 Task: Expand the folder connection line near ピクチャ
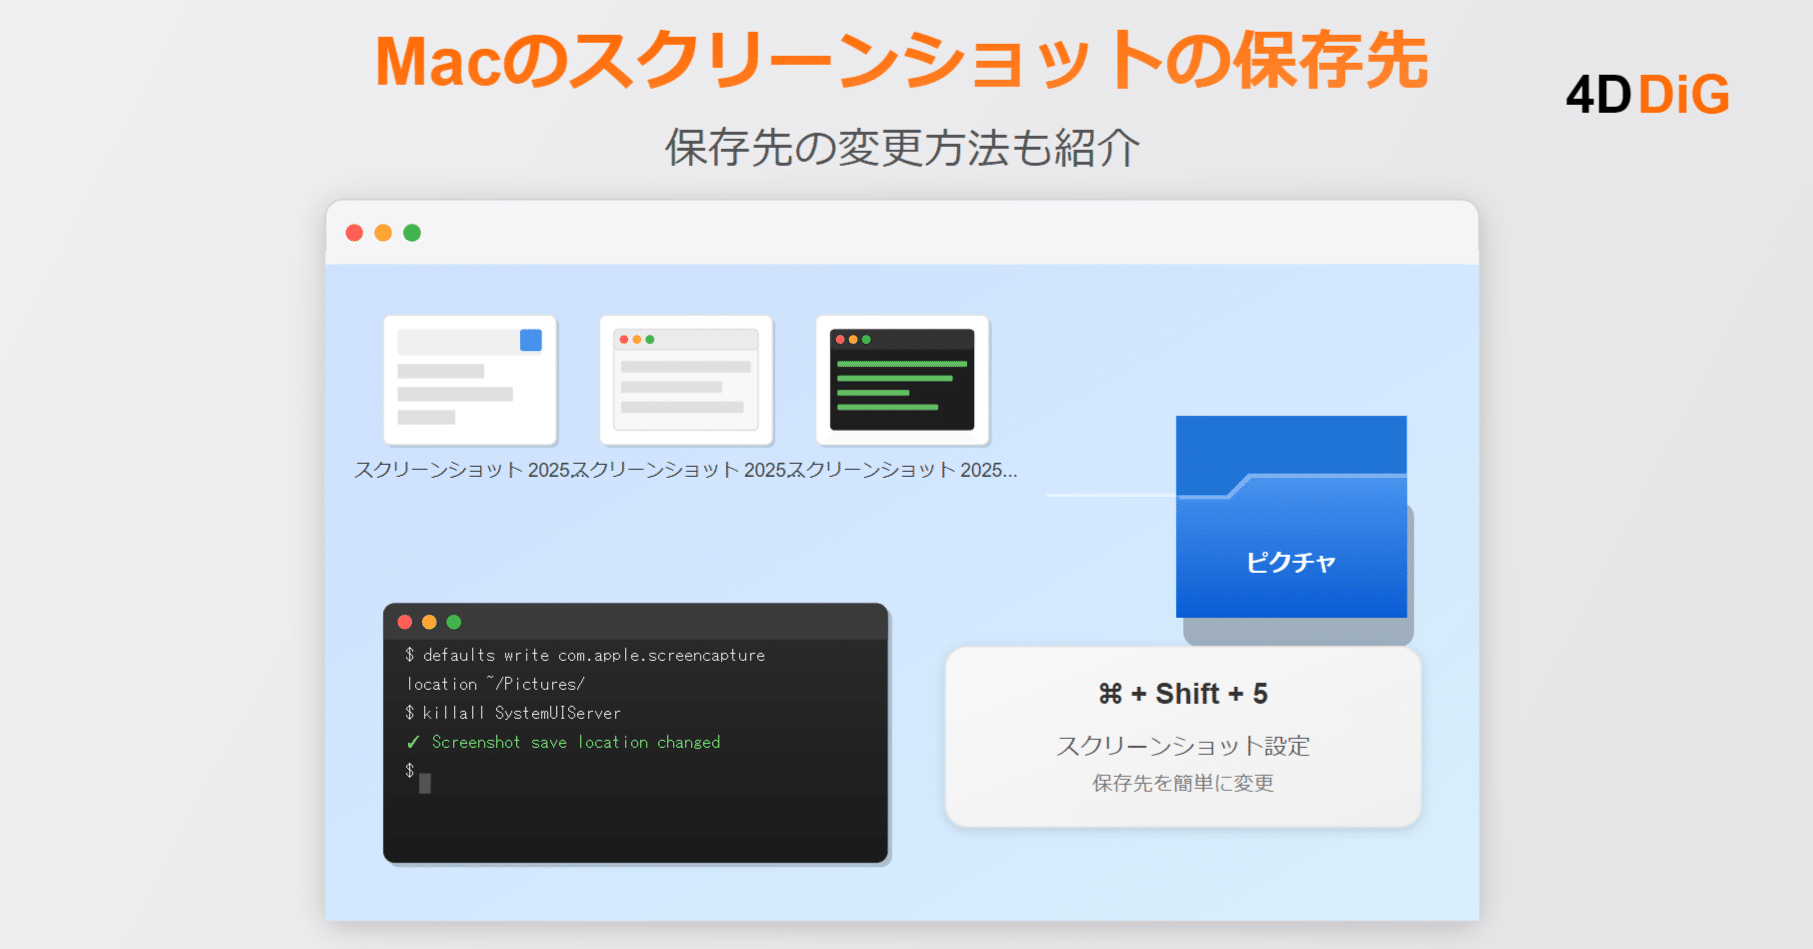[1110, 492]
